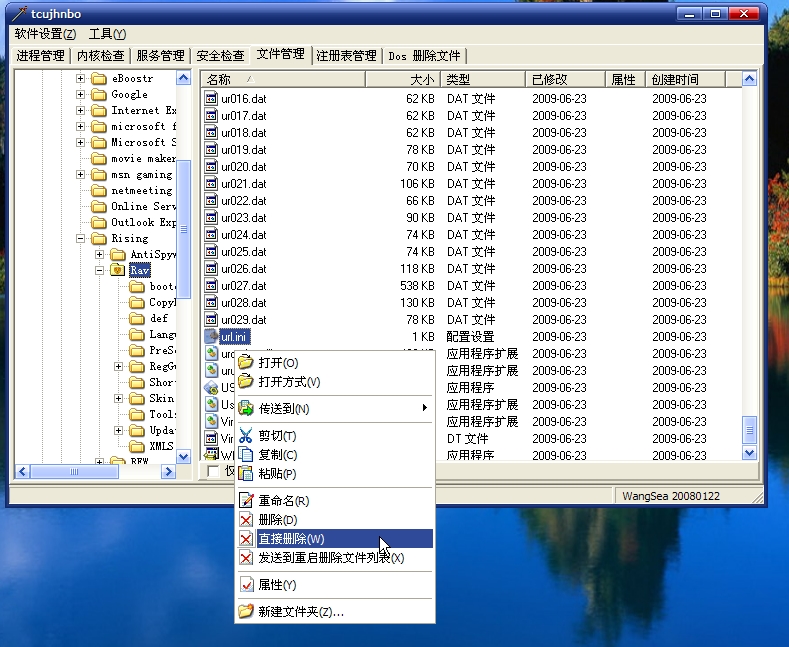The width and height of the screenshot is (789, 647).
Task: Click red X icon for reboot delete list
Action: (246, 557)
